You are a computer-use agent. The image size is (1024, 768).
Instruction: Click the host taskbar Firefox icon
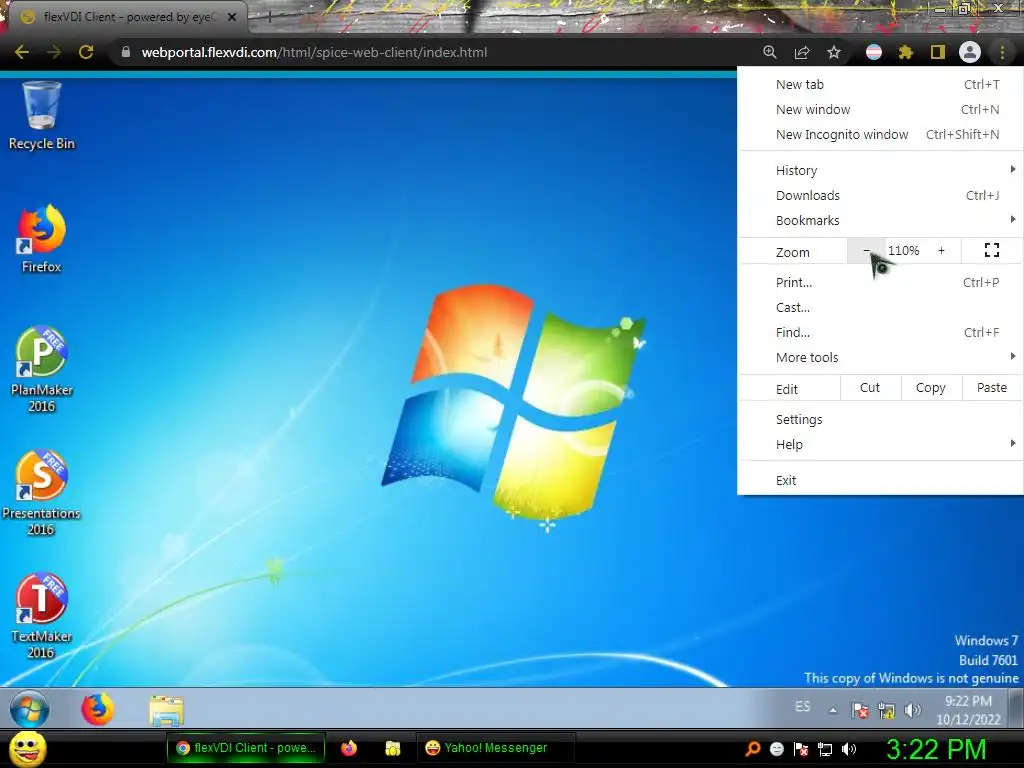tap(349, 748)
